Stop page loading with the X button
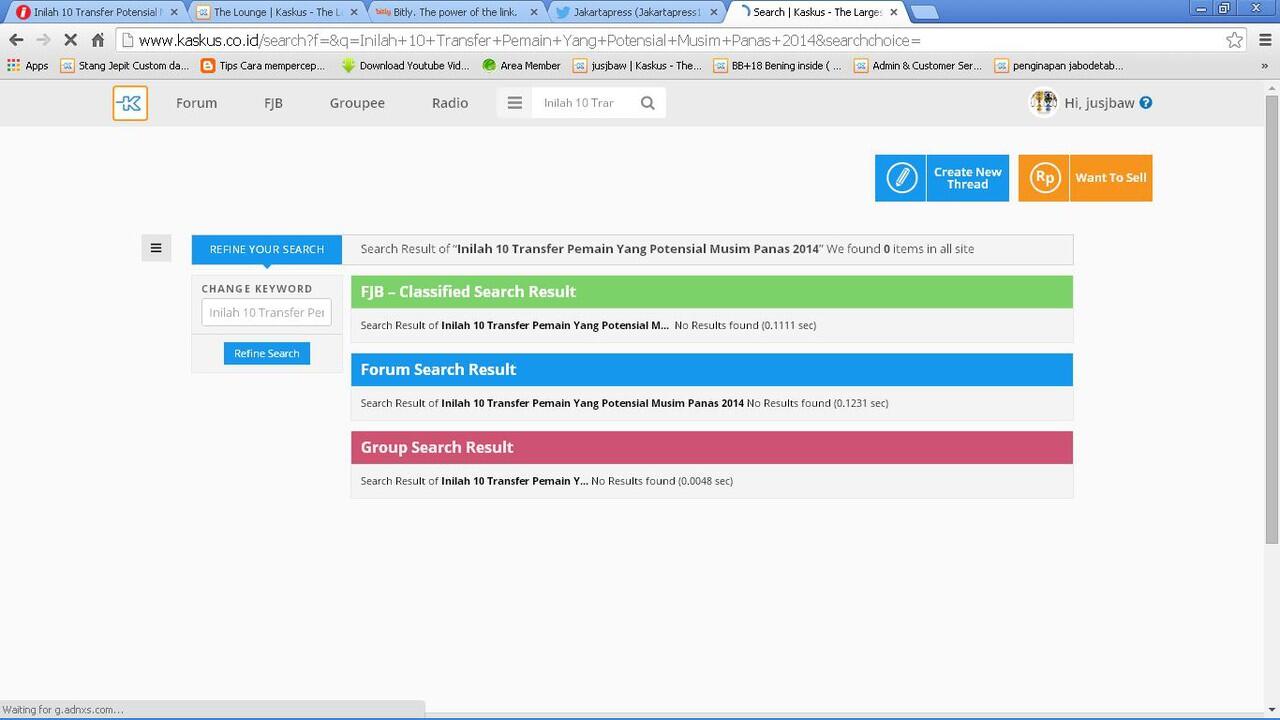This screenshot has height=720, width=1280. (x=71, y=40)
